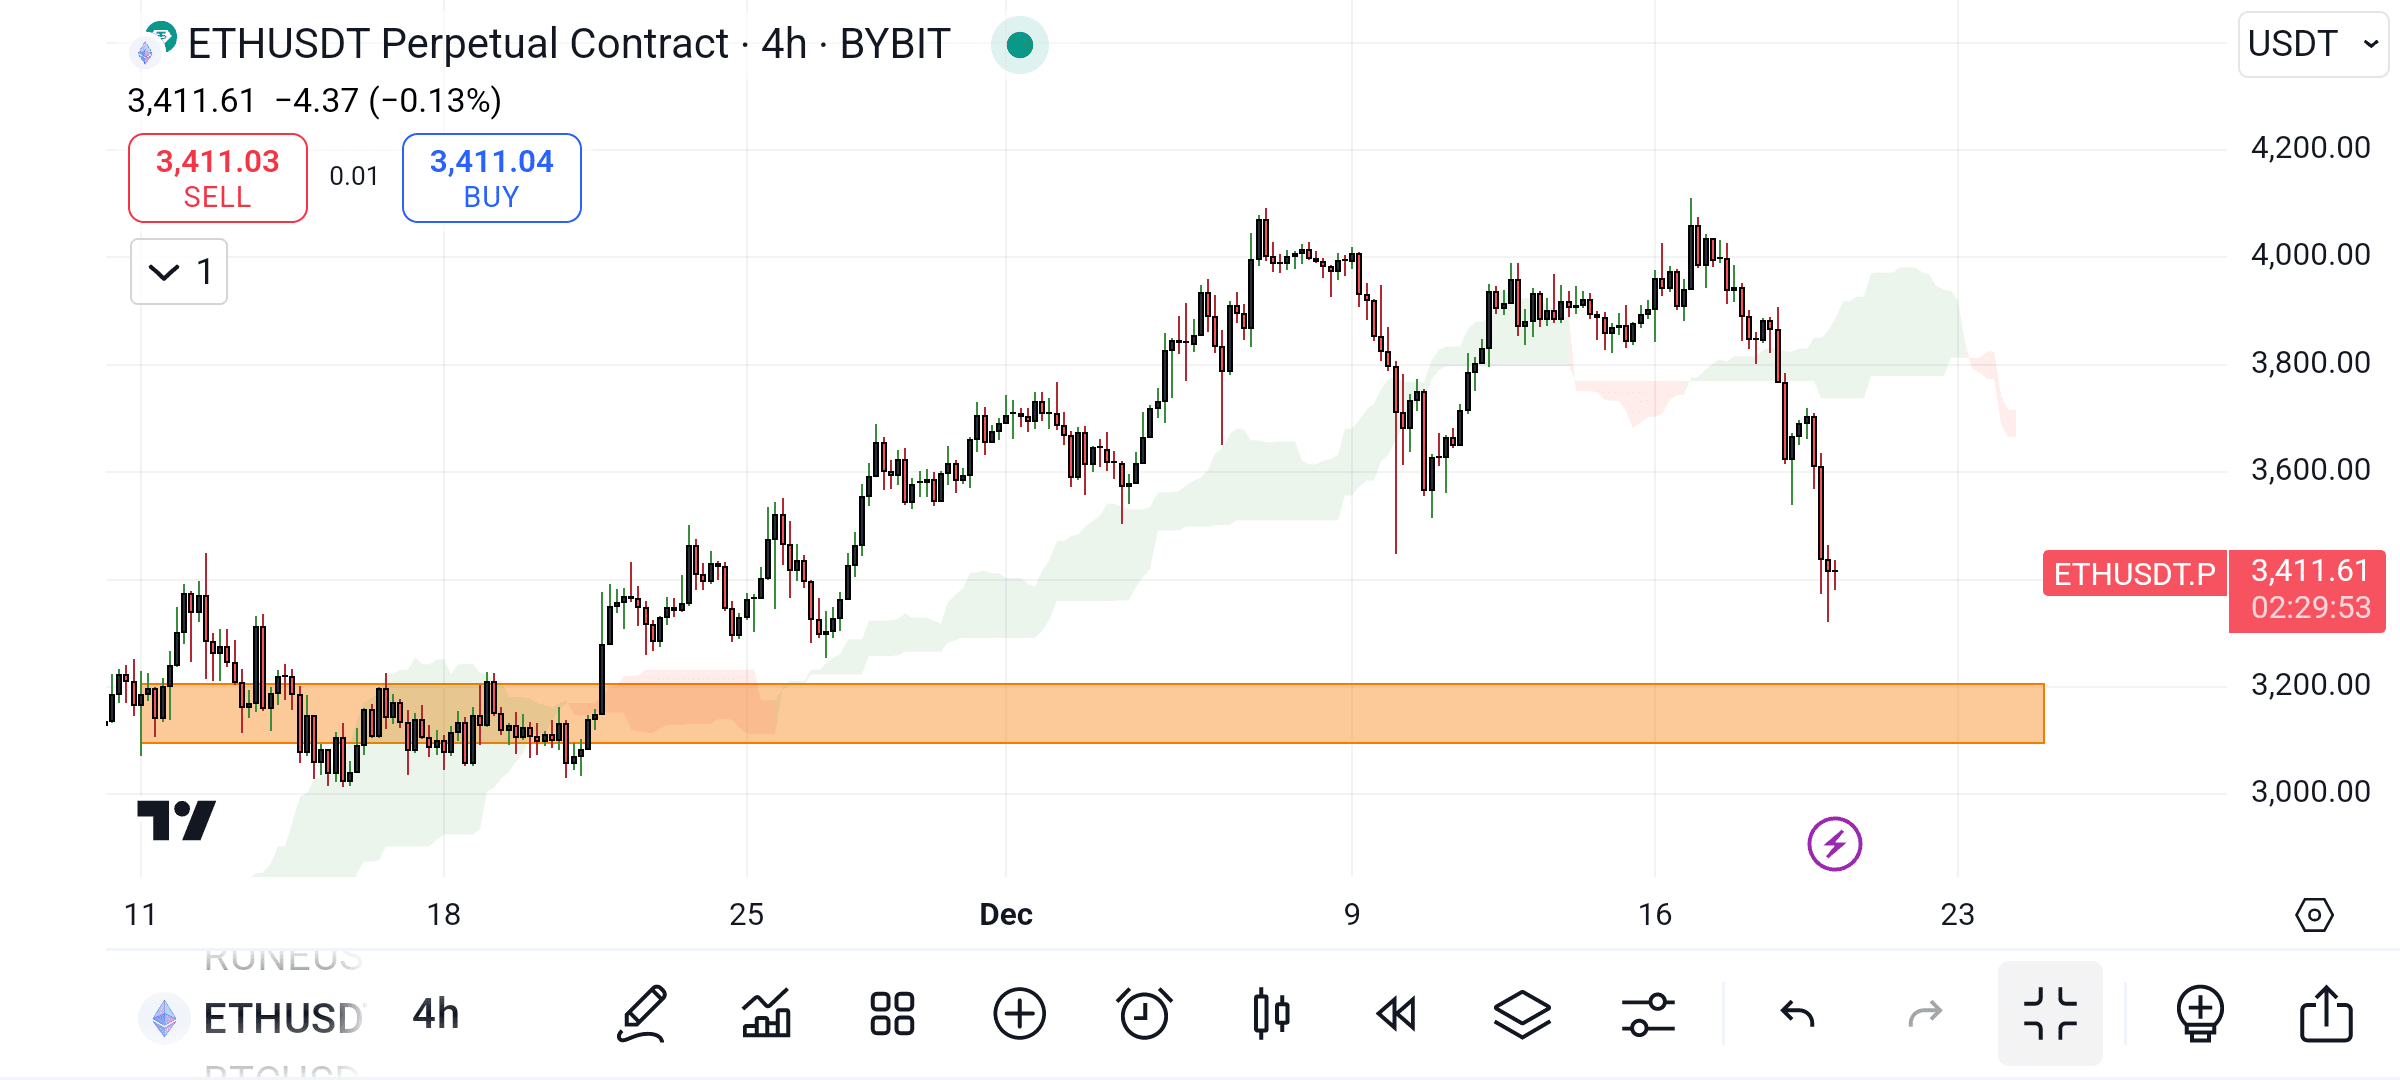Activate Bar Replay rewind icon
The height and width of the screenshot is (1080, 2400).
pyautogui.click(x=1397, y=1013)
